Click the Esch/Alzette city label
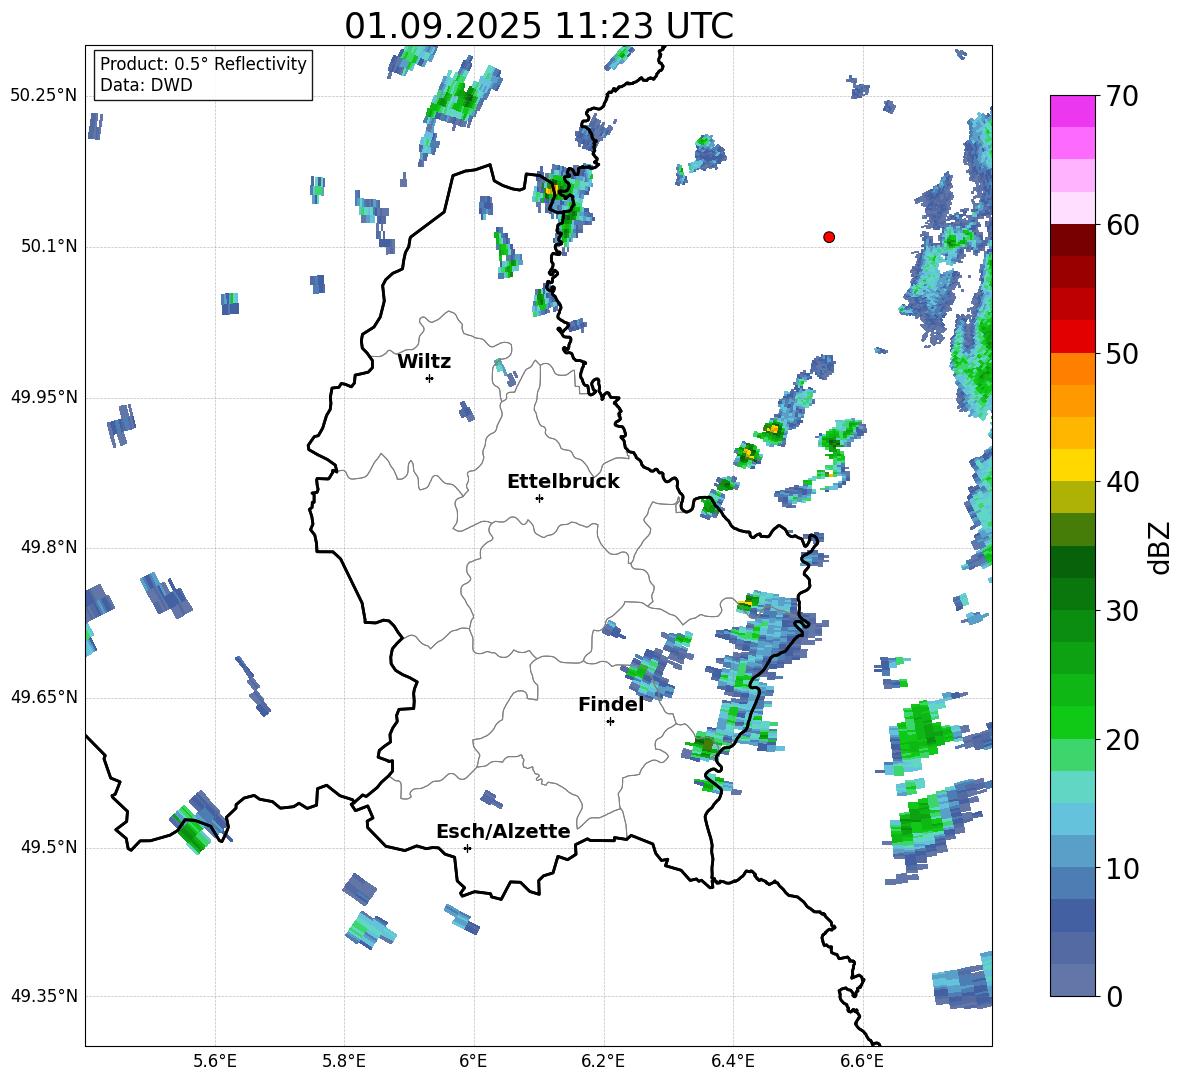 coord(503,831)
